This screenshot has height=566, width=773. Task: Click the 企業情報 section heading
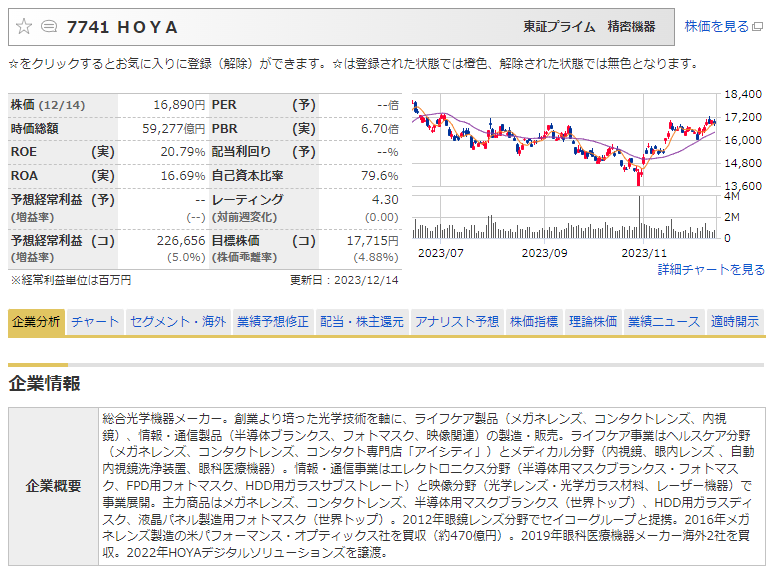tap(44, 384)
